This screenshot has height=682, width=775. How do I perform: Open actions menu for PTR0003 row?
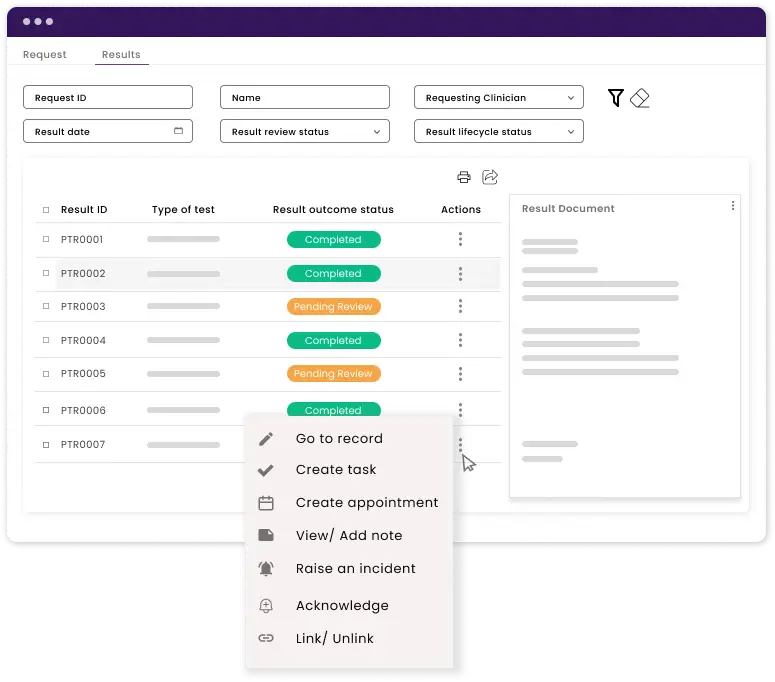click(460, 307)
